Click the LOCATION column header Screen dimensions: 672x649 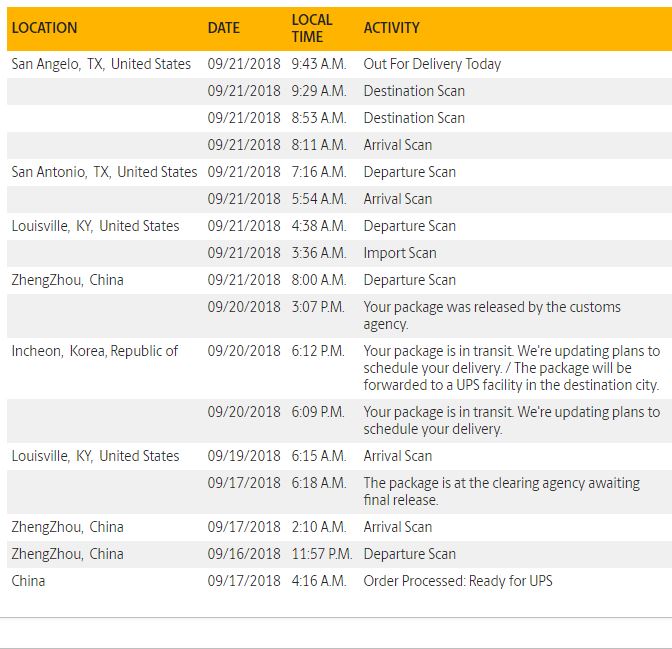pos(44,28)
